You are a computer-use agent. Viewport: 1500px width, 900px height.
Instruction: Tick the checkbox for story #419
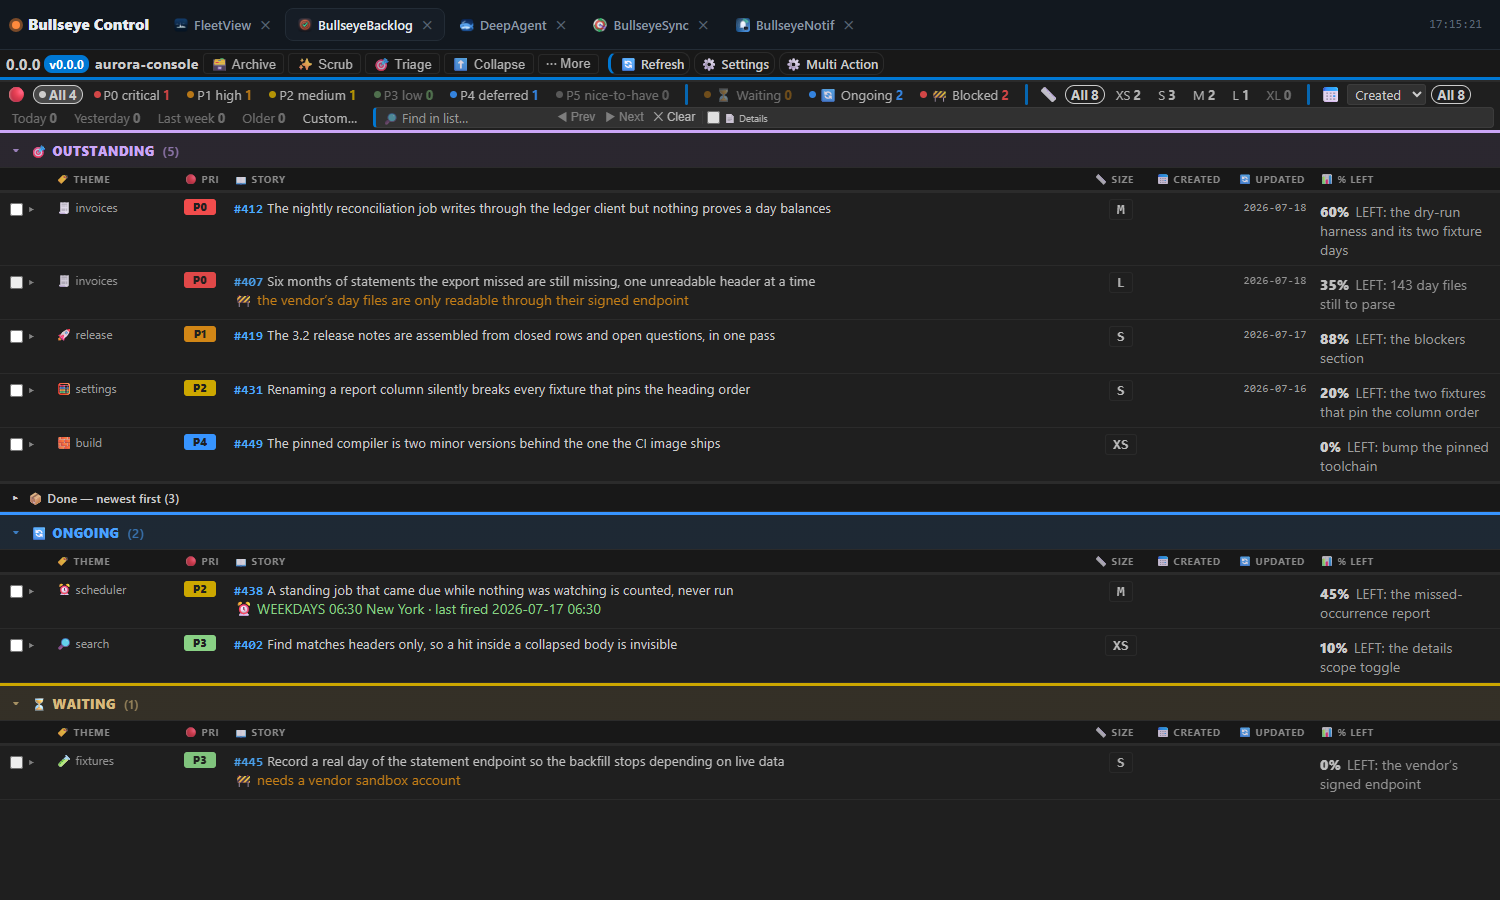16,337
